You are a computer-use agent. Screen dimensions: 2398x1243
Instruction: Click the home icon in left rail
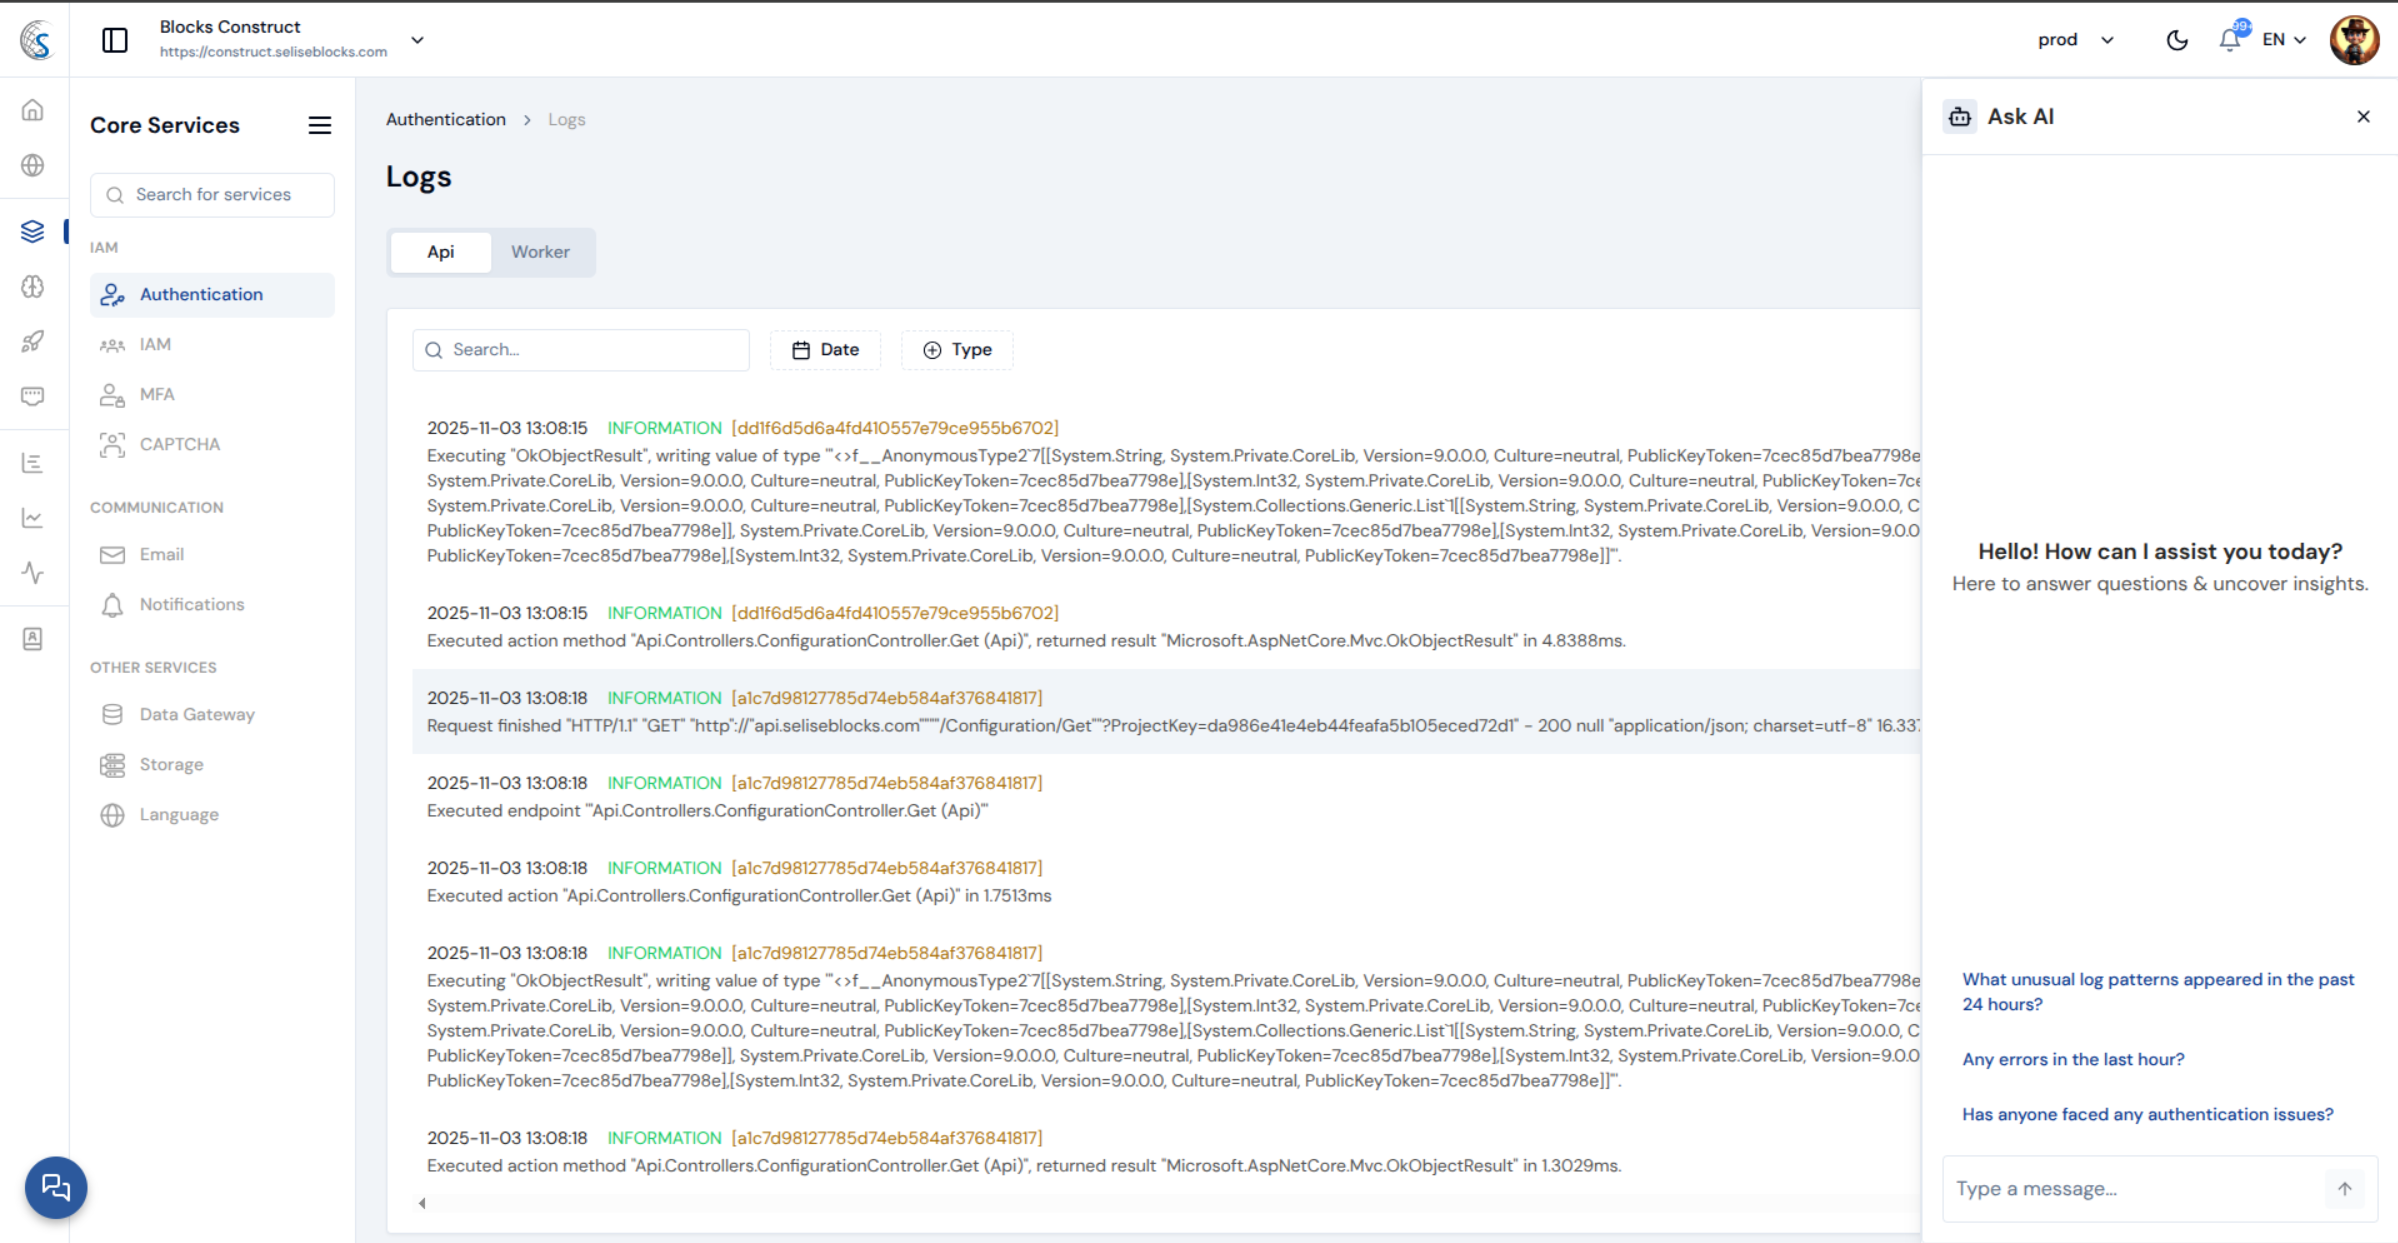pos(33,110)
